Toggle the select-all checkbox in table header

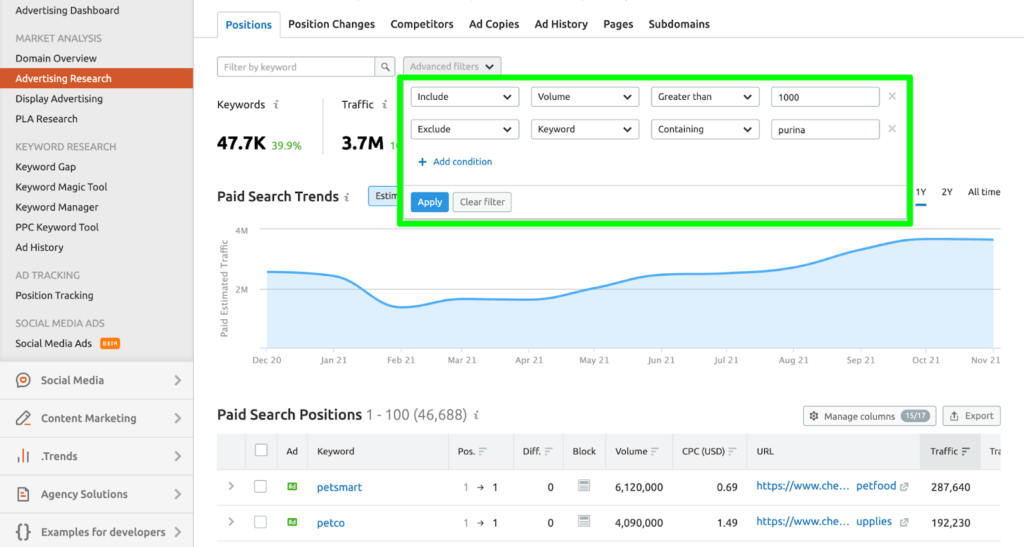[x=261, y=451]
